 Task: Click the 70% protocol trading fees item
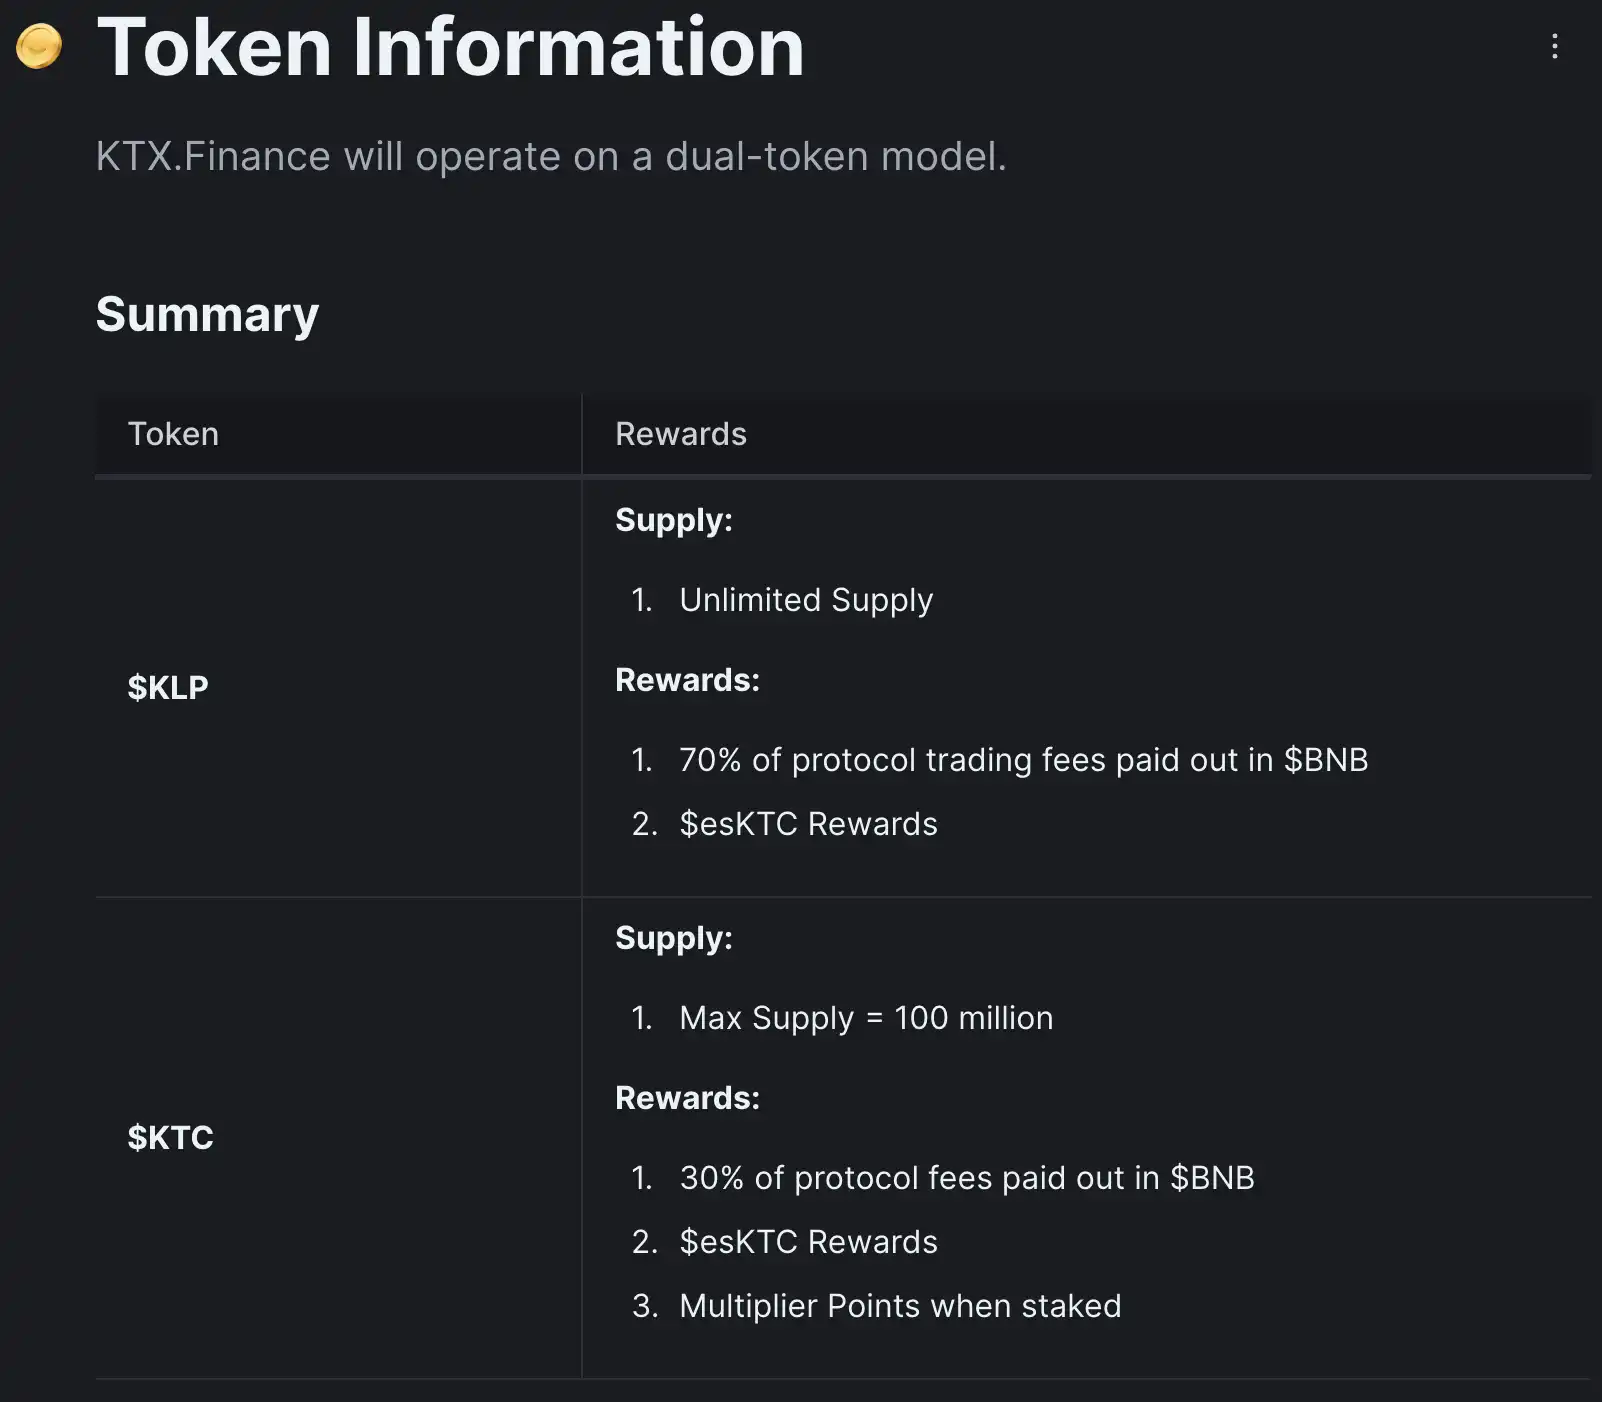pyautogui.click(x=1023, y=760)
